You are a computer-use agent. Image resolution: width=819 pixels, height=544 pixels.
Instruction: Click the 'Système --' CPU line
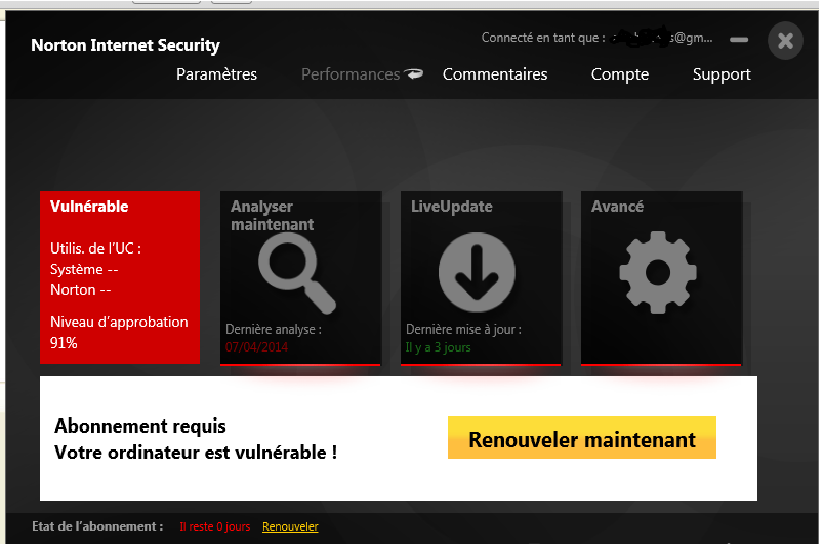pyautogui.click(x=84, y=269)
